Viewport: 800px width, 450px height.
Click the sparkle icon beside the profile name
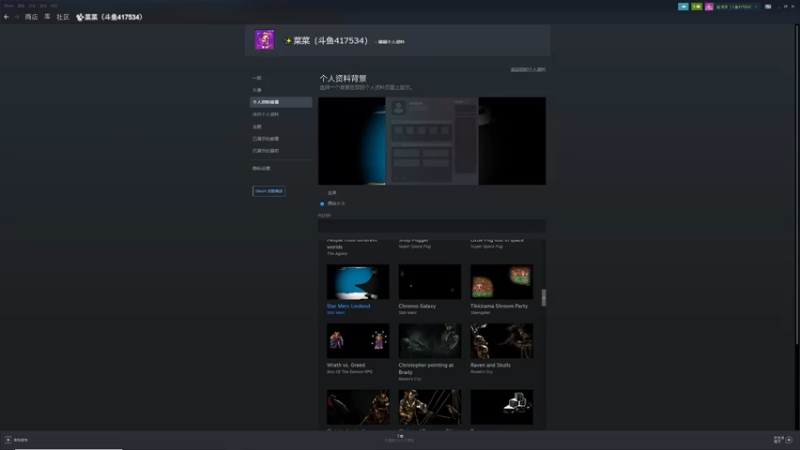click(288, 41)
